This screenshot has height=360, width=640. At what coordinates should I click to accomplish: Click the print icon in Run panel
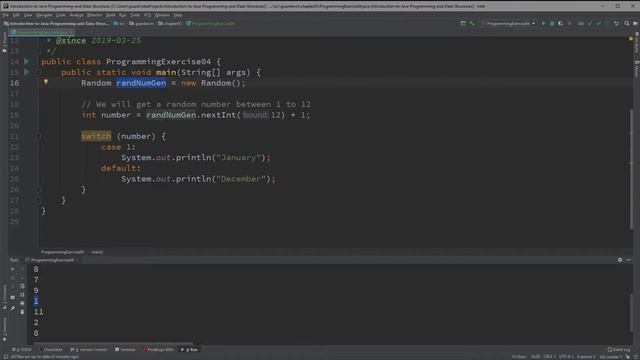coord(22,303)
